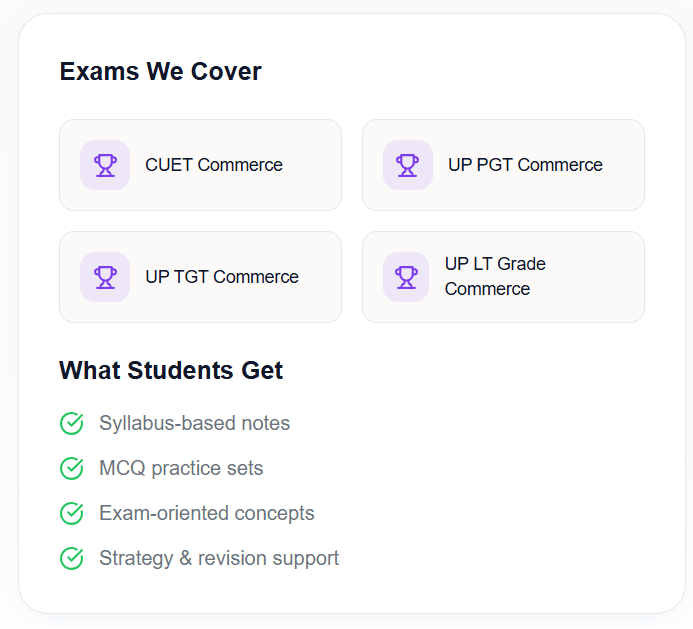Click checkmark icon beside Syllabus-based notes
This screenshot has height=629, width=693.
(72, 424)
